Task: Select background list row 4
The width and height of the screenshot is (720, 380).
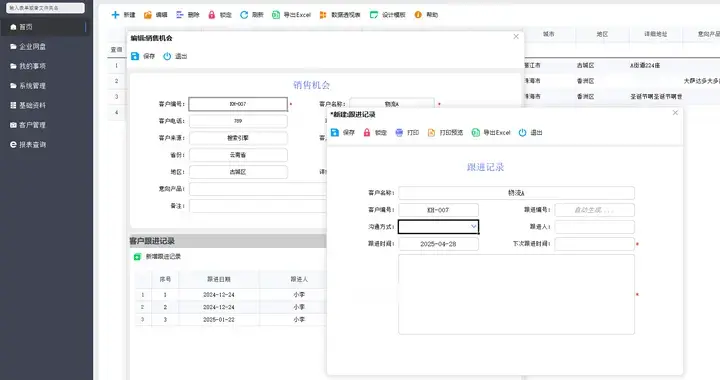Action: point(117,112)
